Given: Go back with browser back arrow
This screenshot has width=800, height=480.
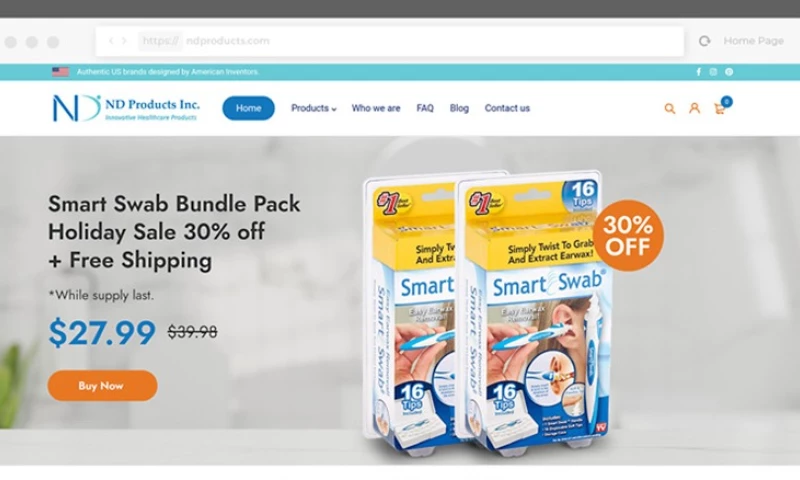Looking at the screenshot, I should (x=111, y=41).
